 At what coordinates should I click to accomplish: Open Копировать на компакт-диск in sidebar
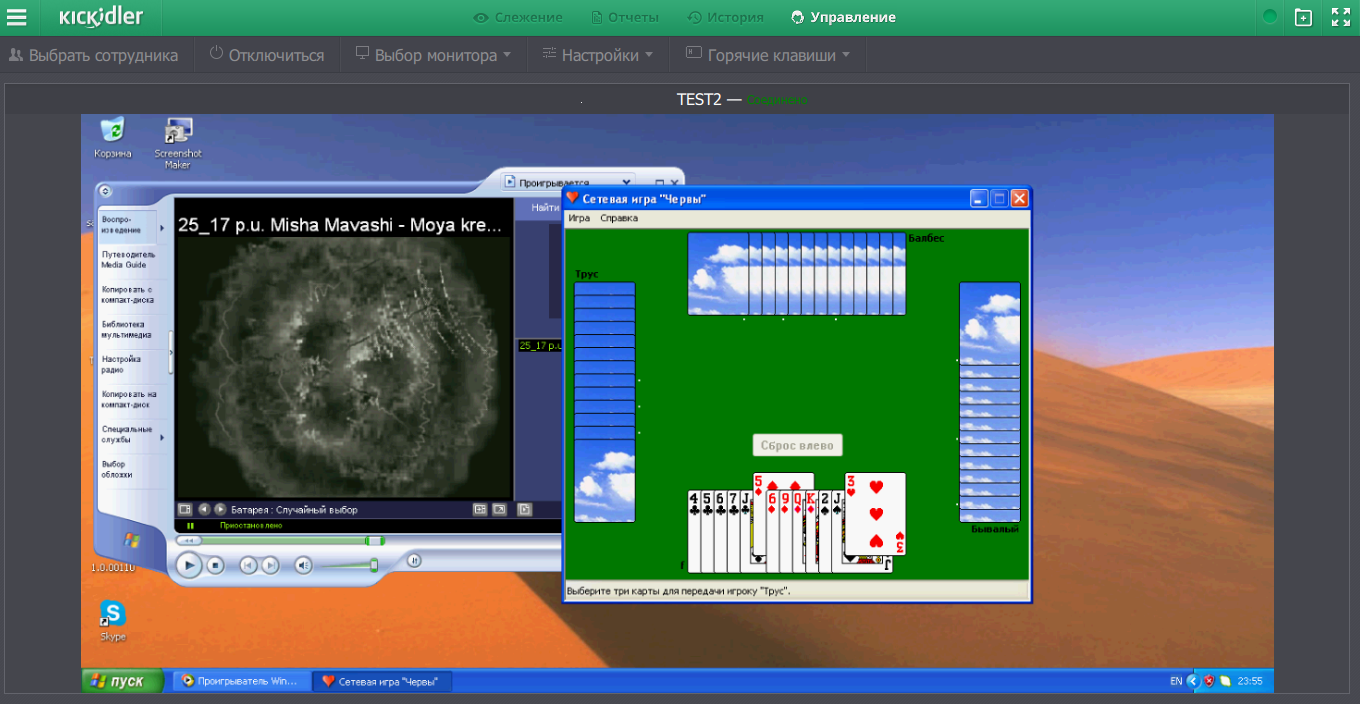pyautogui.click(x=128, y=400)
